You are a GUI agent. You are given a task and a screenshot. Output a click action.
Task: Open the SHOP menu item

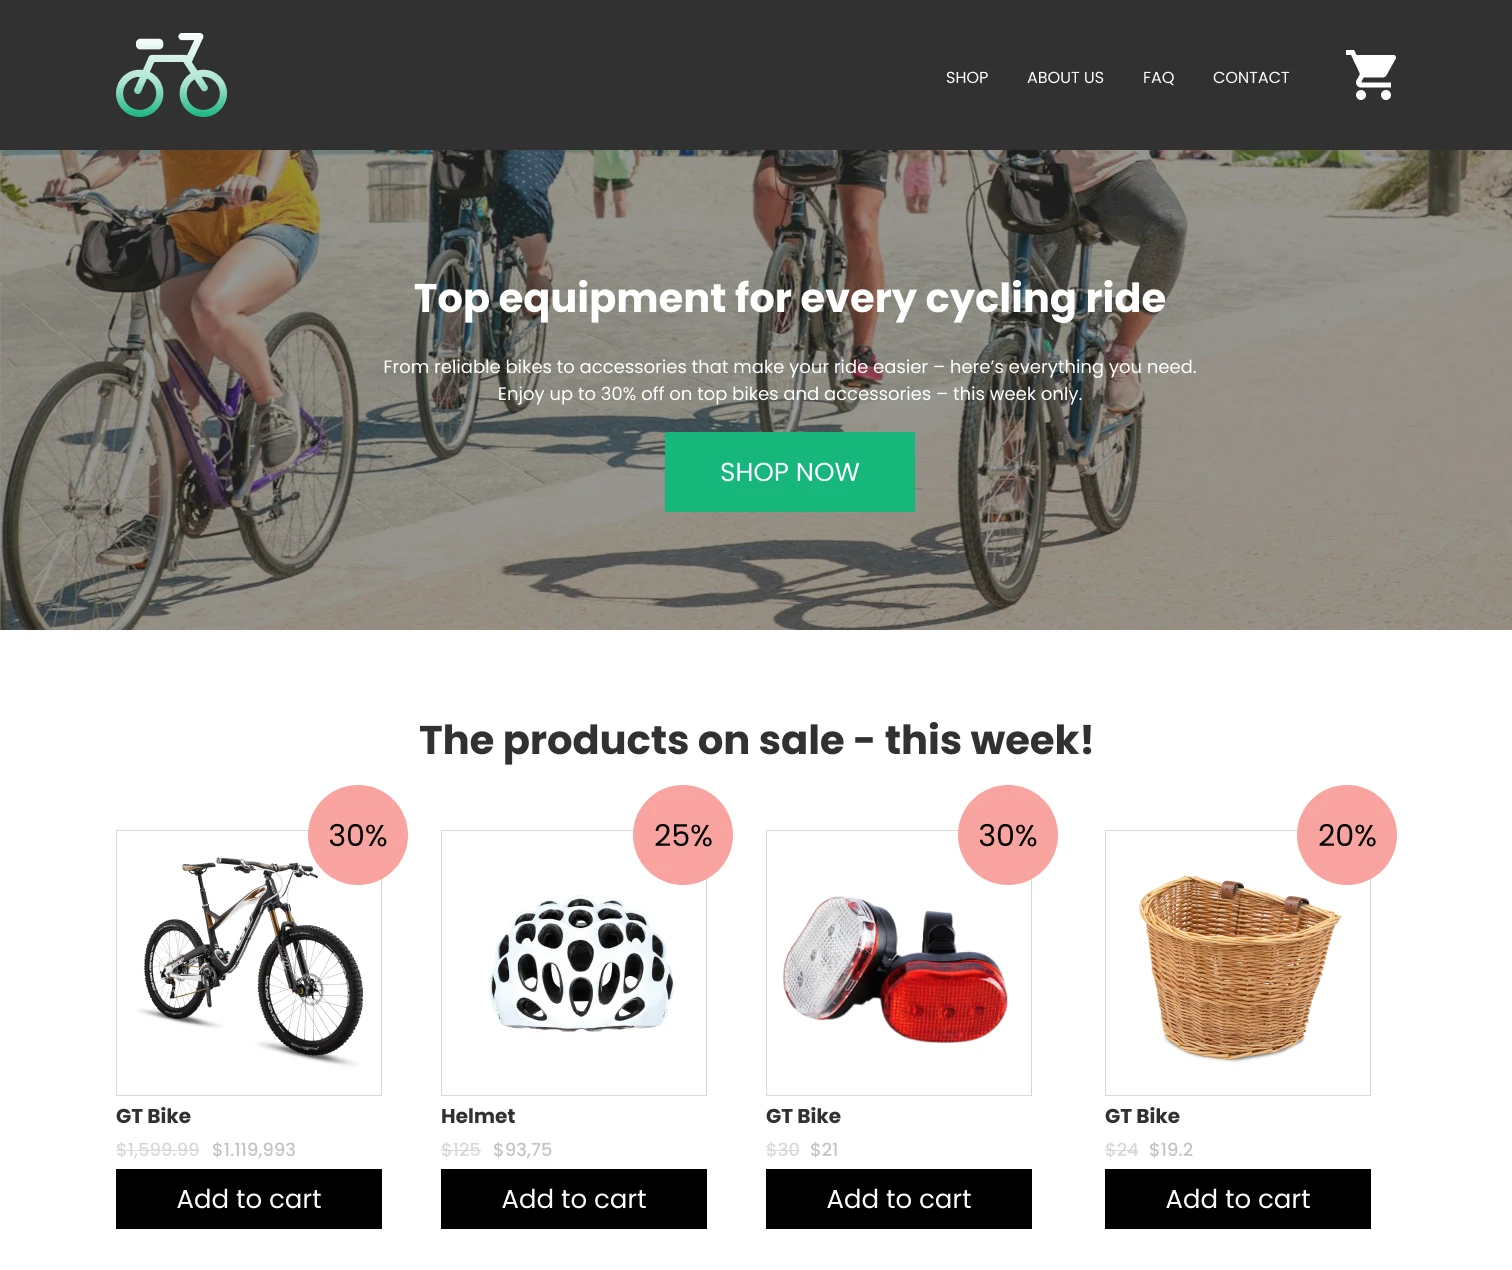click(967, 77)
